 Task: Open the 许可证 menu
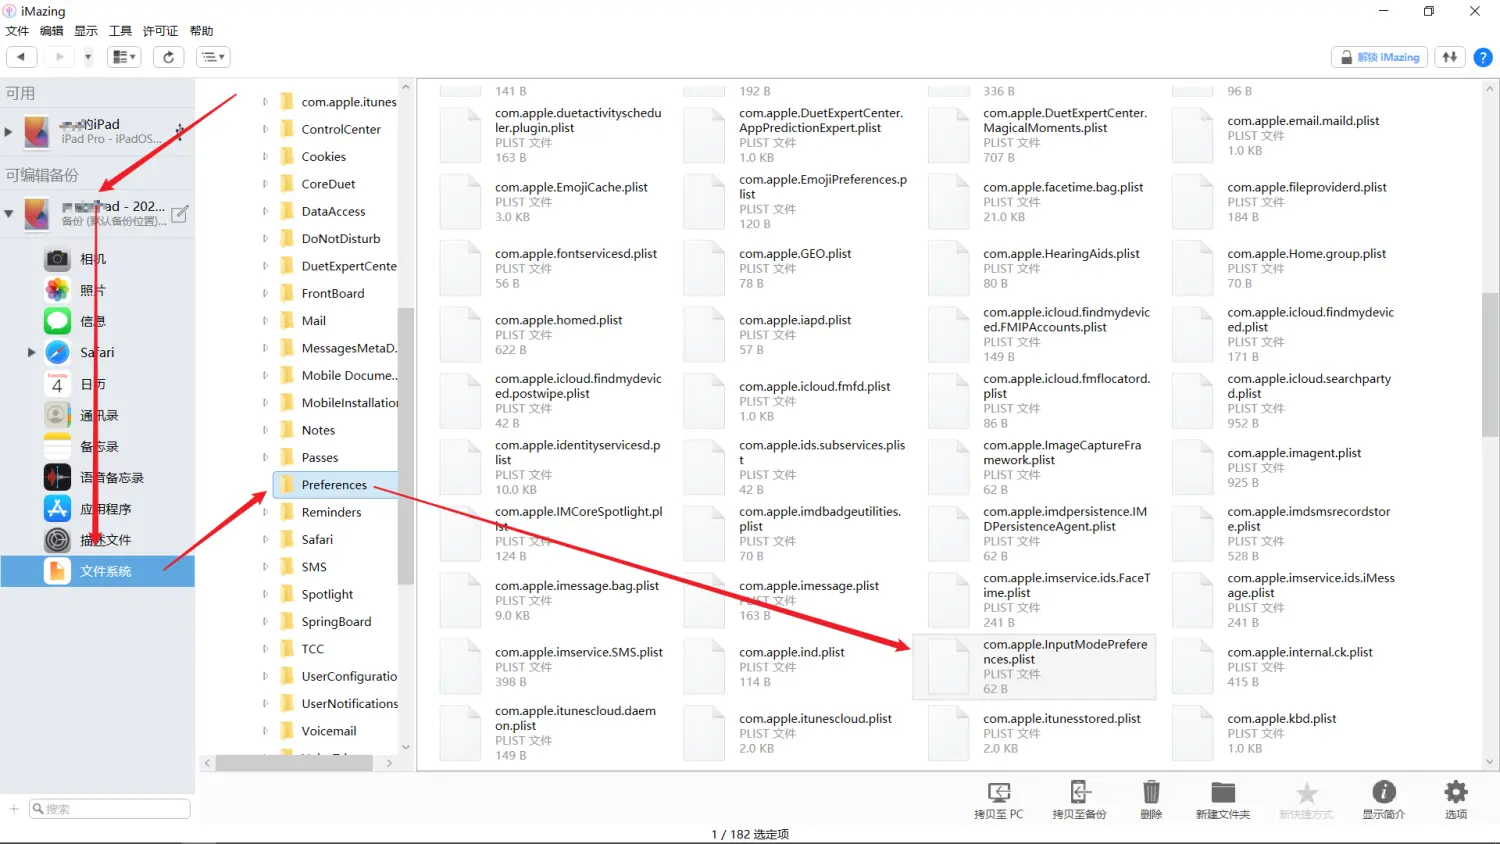[x=160, y=31]
